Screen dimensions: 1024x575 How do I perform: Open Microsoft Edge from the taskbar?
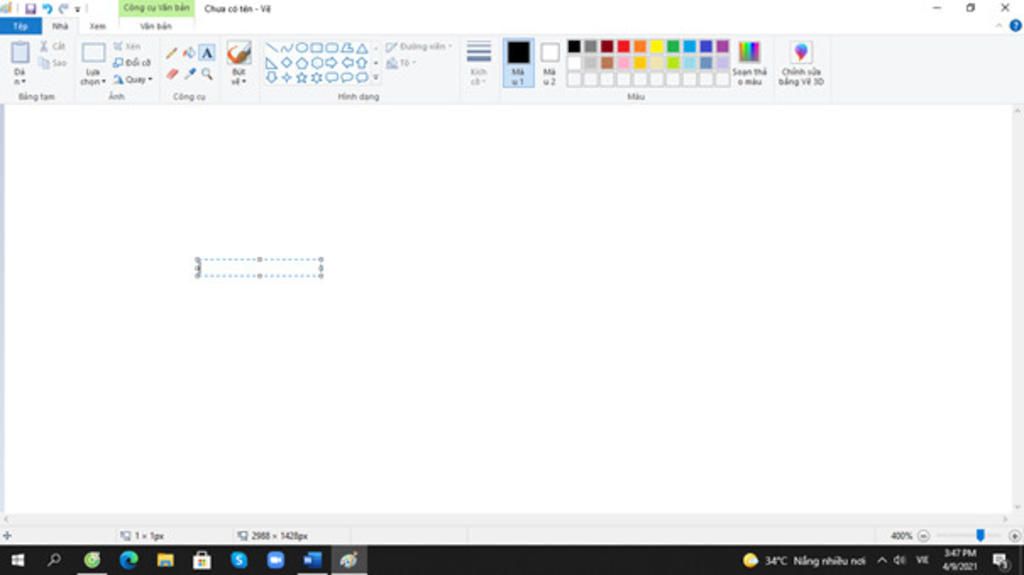(x=129, y=560)
